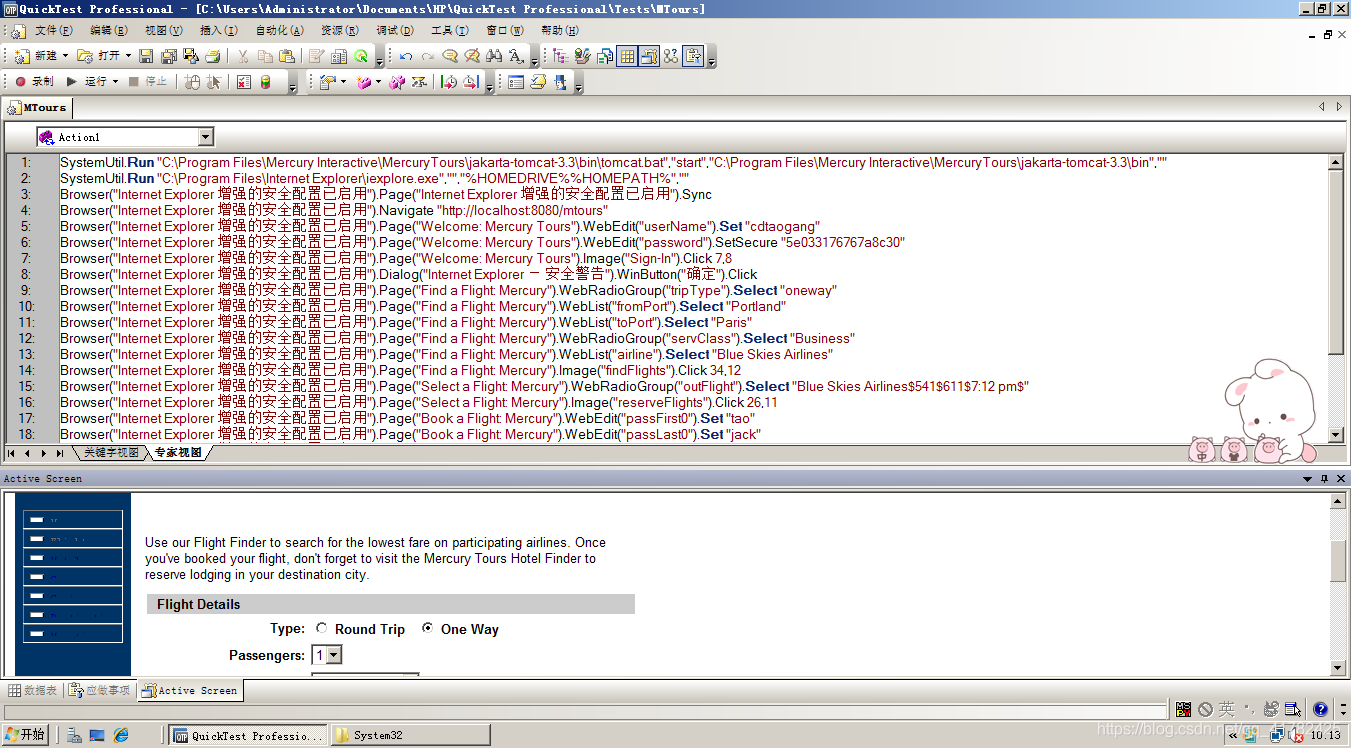
Task: Open the 工具(T) menu
Action: pos(449,31)
